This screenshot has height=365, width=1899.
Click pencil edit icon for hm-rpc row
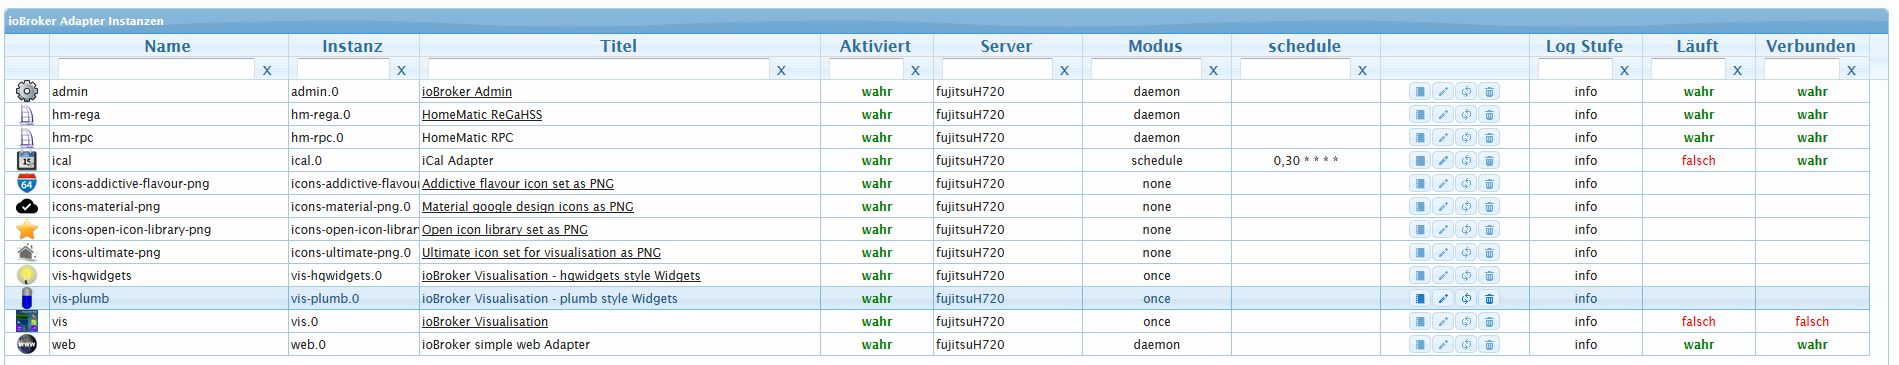tap(1443, 138)
